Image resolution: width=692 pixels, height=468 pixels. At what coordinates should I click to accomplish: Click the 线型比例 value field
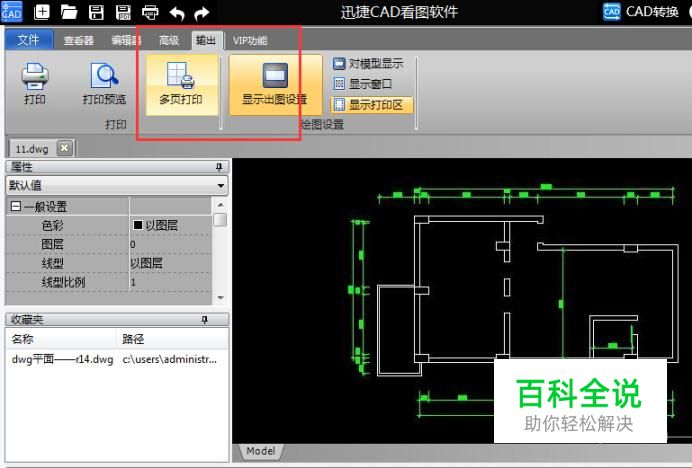170,282
